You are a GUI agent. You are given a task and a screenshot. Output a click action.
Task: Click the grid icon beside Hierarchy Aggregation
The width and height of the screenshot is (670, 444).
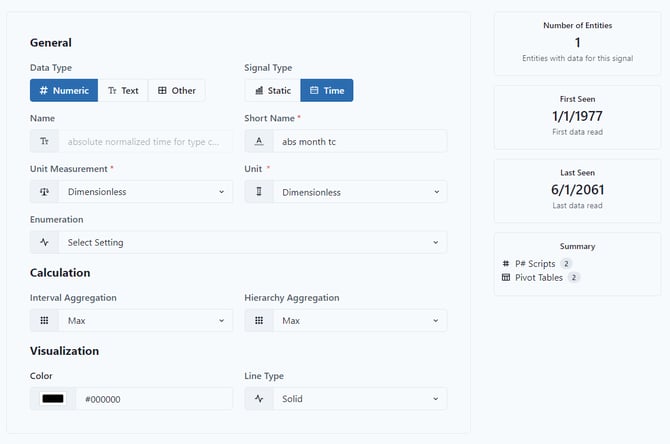click(258, 321)
